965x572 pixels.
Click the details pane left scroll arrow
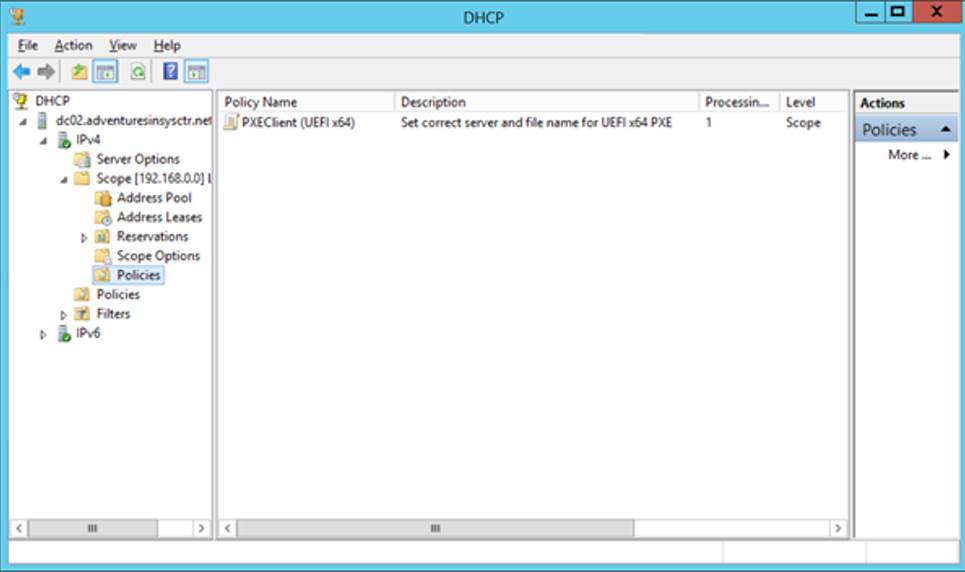click(x=228, y=528)
